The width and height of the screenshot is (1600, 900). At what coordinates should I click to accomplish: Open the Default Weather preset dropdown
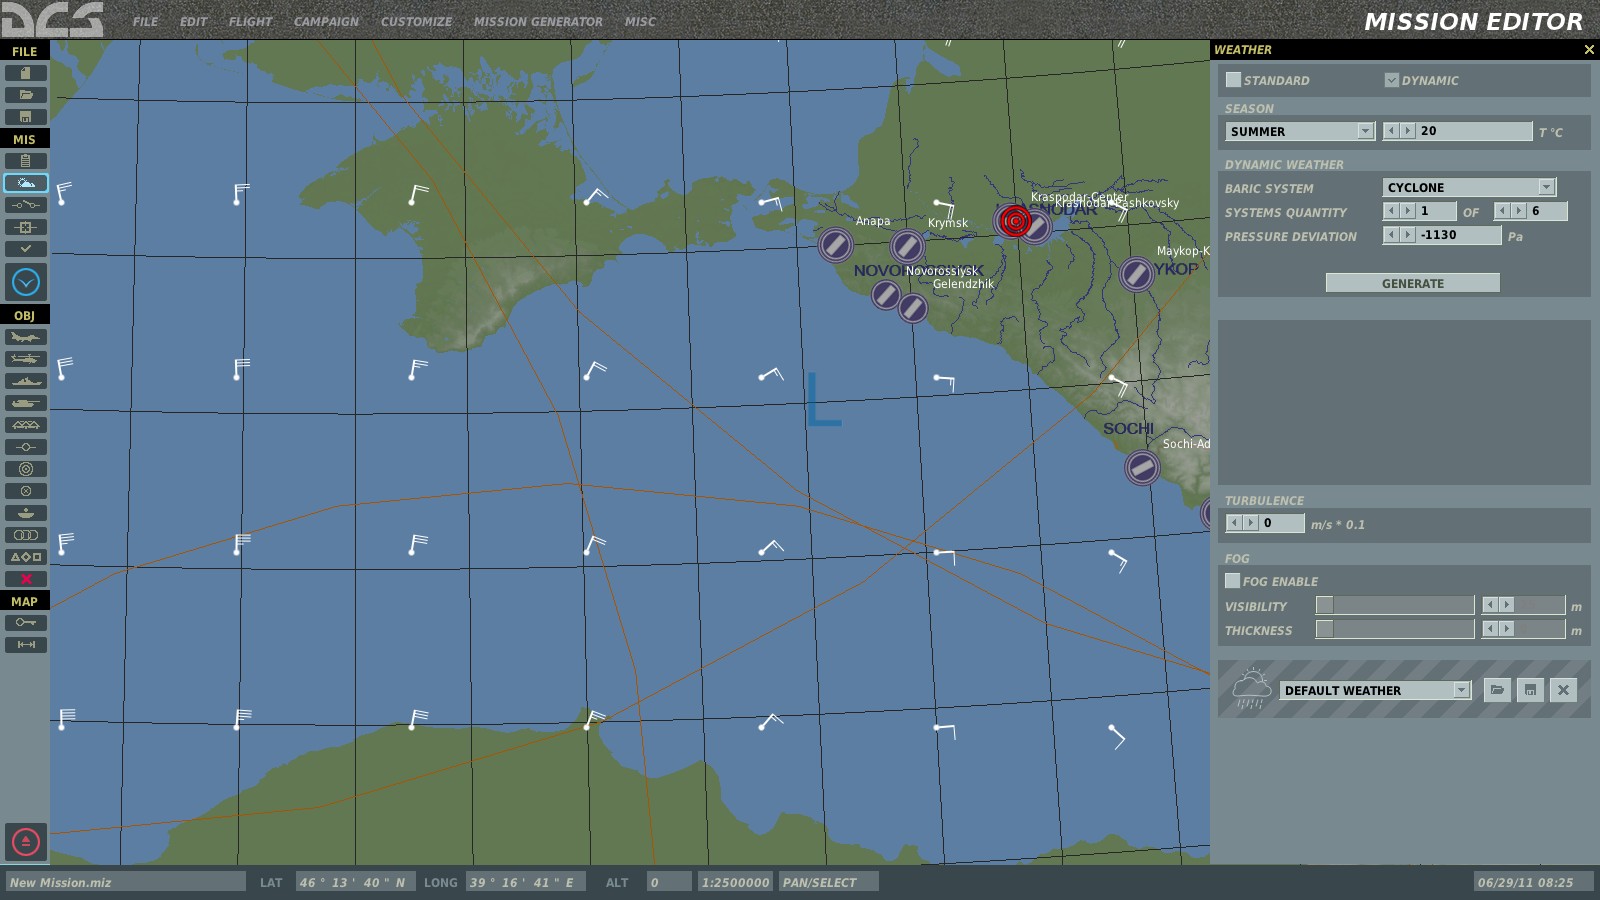coord(1376,690)
